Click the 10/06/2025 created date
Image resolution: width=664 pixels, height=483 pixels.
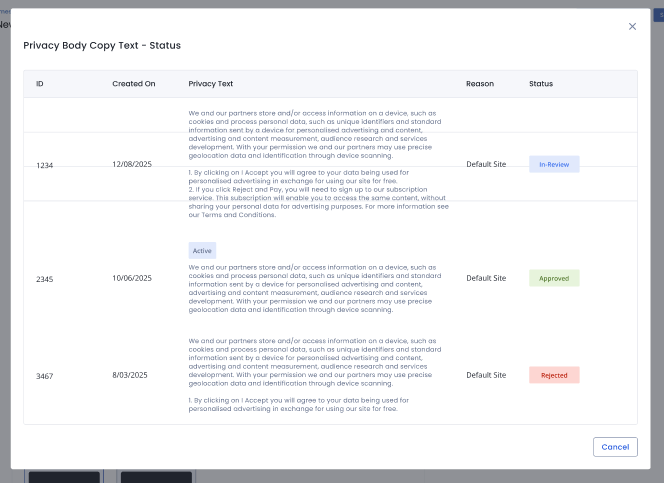tap(130, 278)
